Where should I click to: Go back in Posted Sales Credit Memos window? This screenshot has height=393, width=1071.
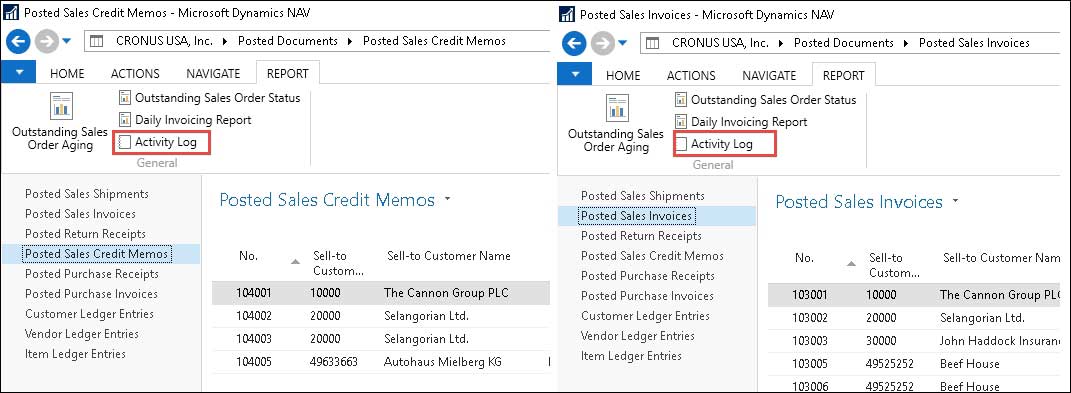pos(18,42)
